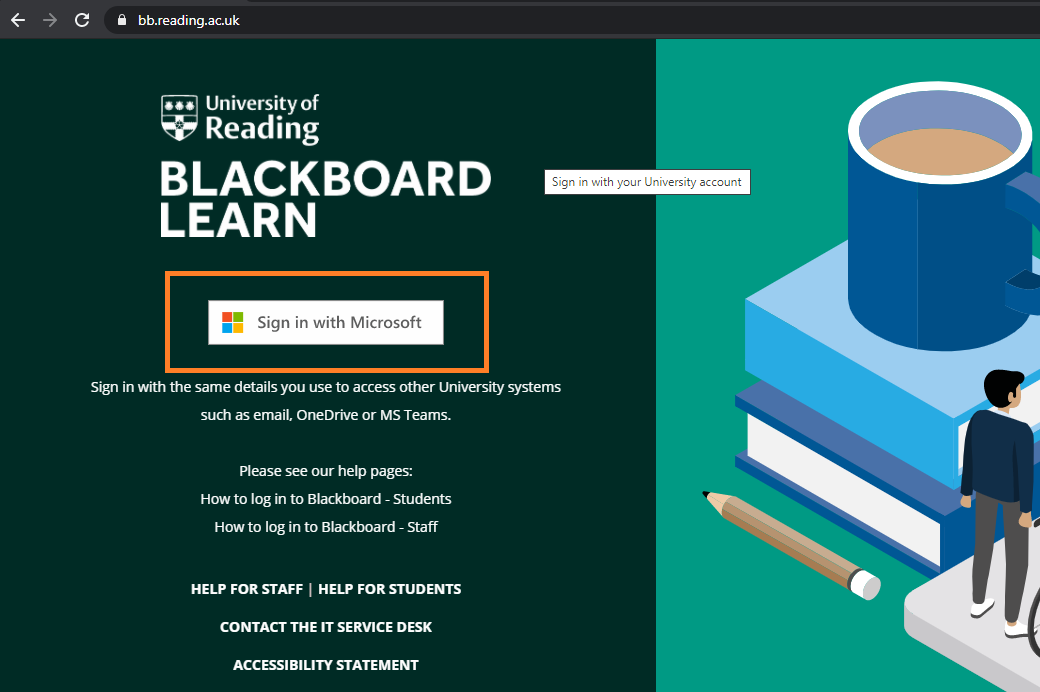Screen dimensions: 1040x692
Task: Click the BLACKBOARD LEARN heading
Action: click(325, 200)
